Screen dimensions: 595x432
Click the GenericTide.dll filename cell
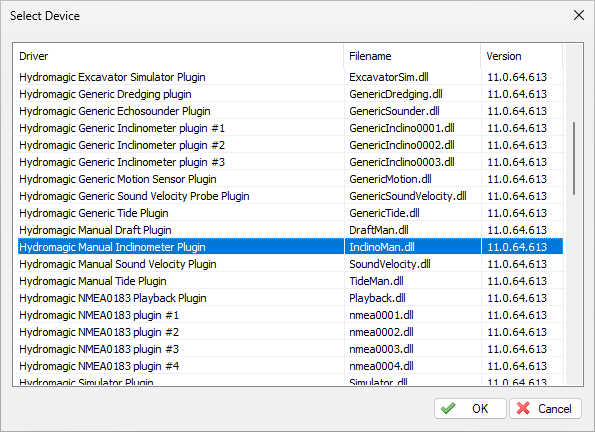pyautogui.click(x=412, y=213)
